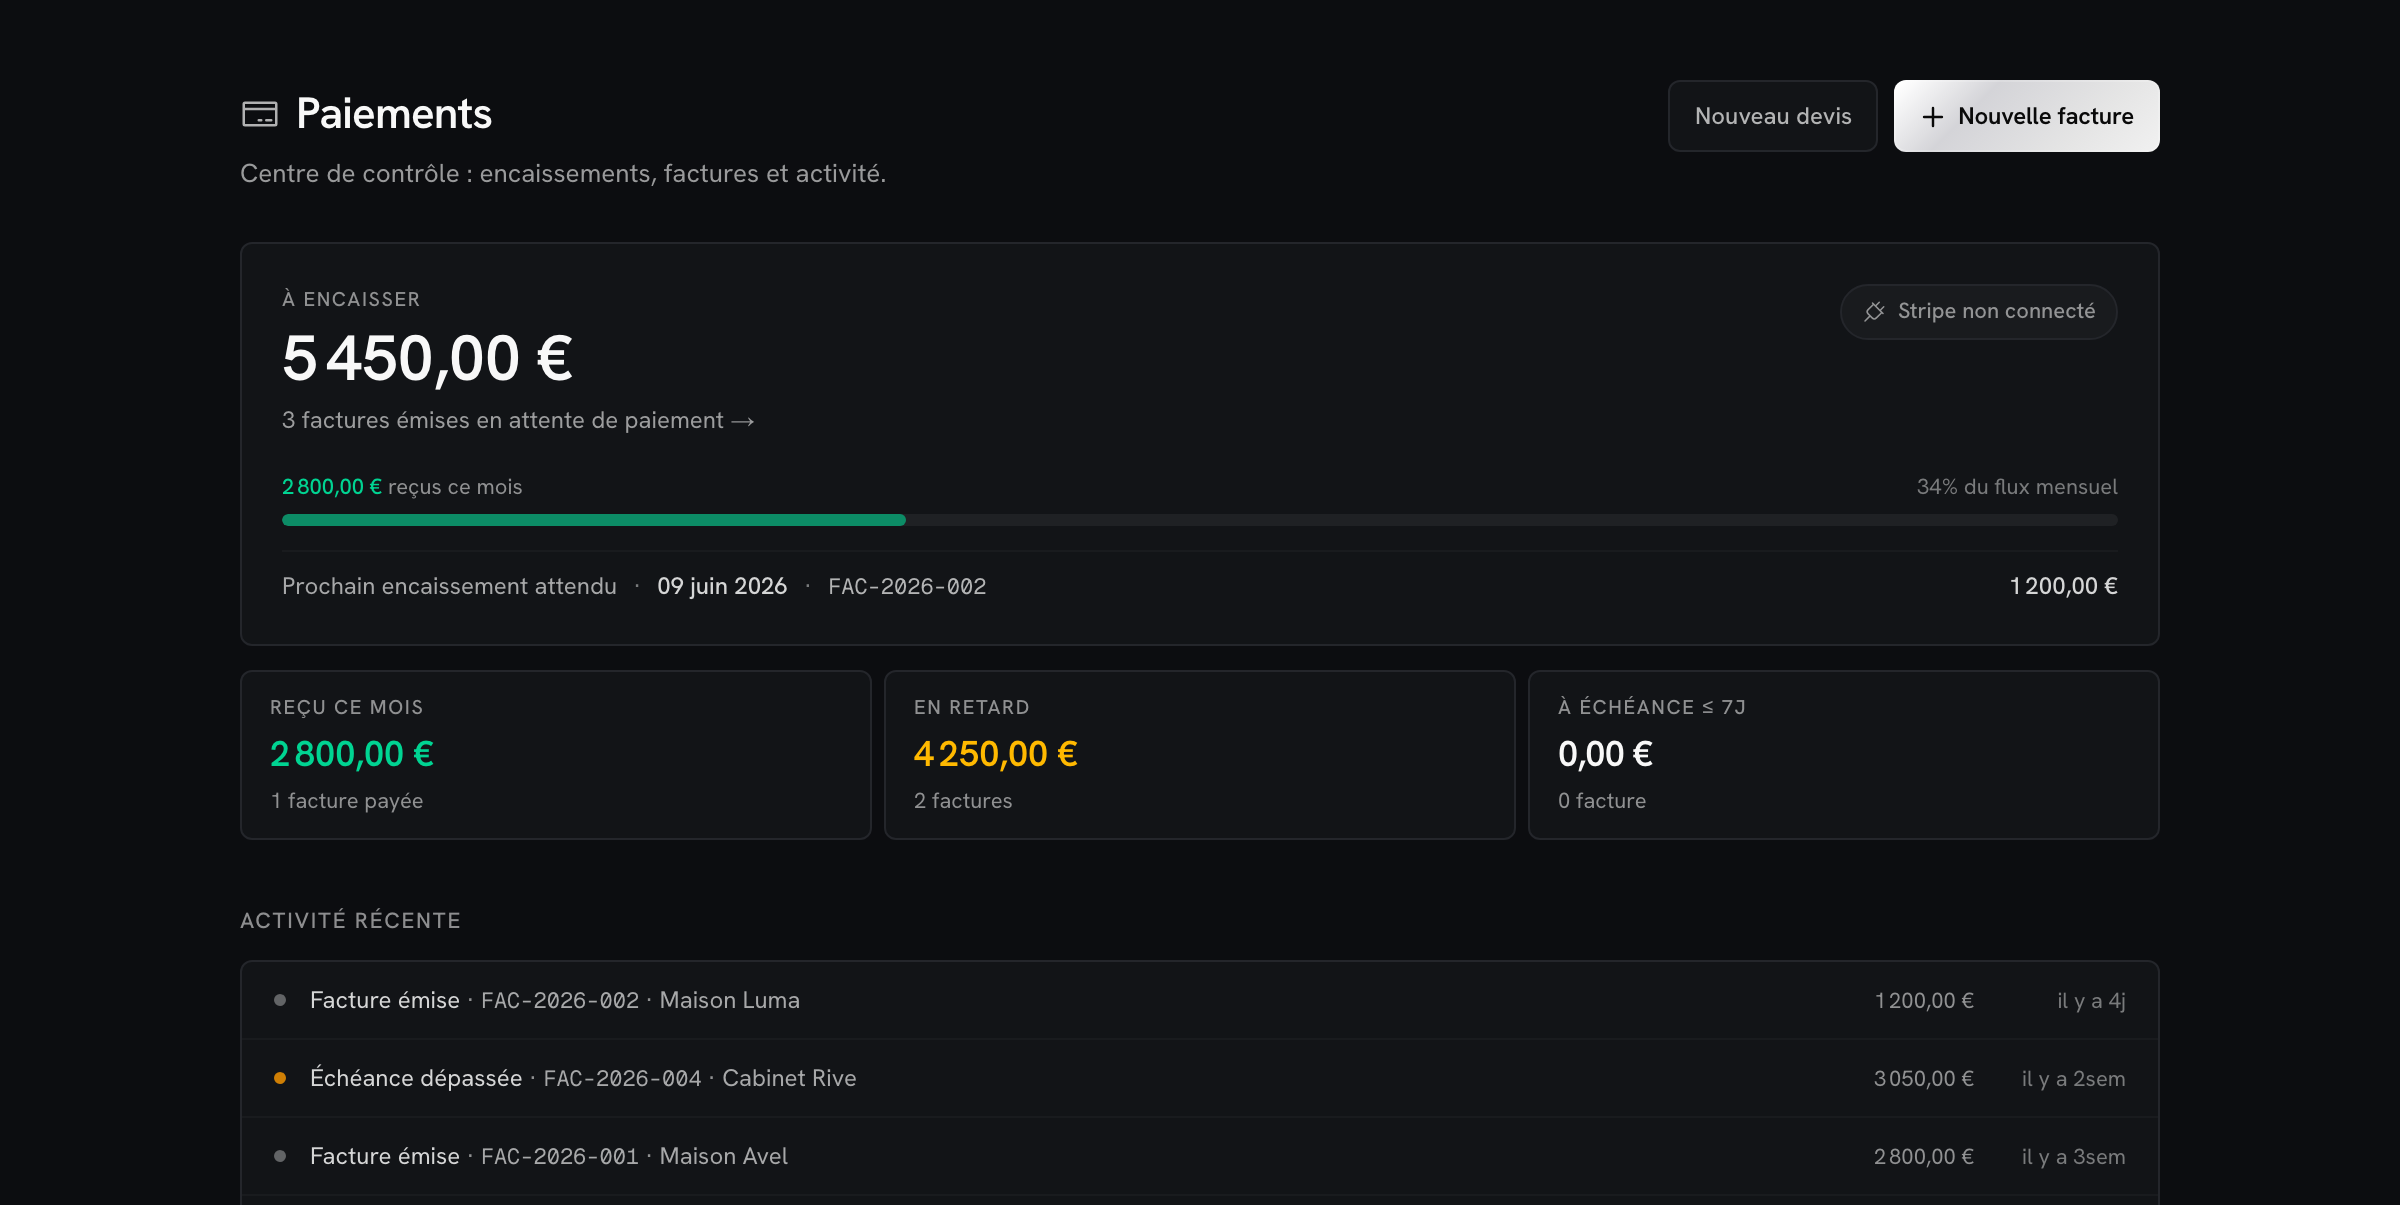Click the 0 facture label

(1602, 801)
